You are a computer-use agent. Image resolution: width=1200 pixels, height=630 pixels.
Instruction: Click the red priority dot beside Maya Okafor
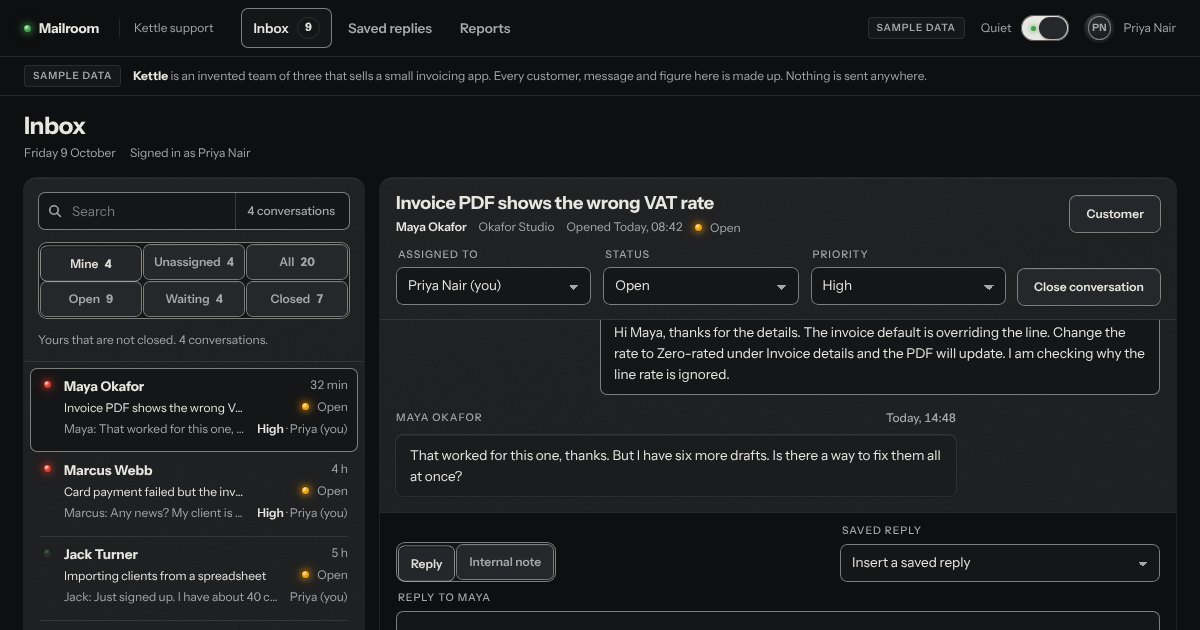47,385
